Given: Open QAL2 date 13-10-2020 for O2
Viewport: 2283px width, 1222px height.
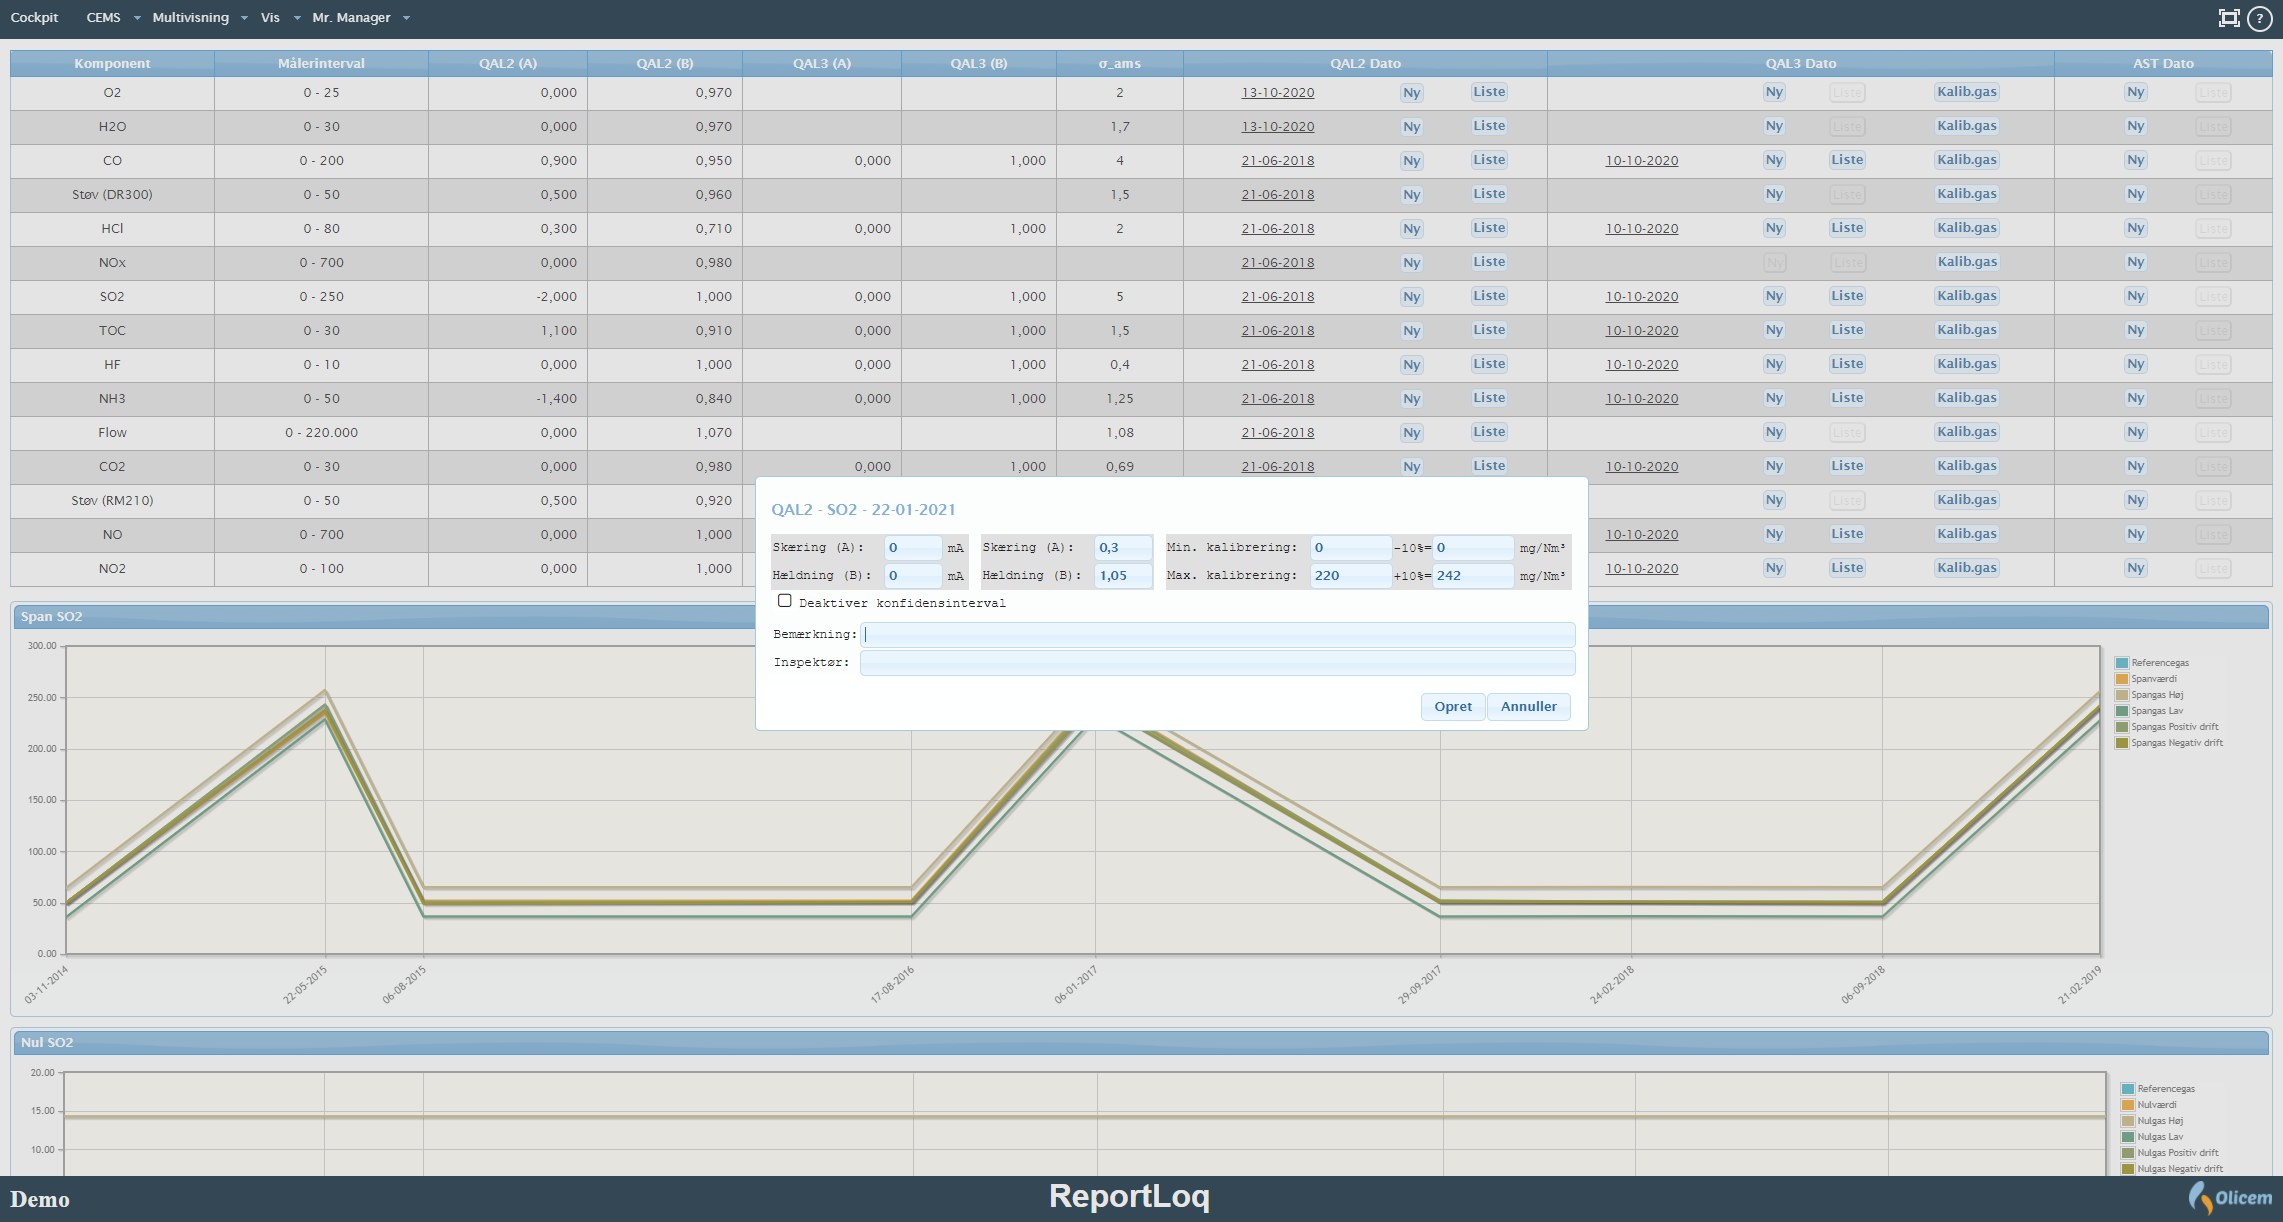Looking at the screenshot, I should pyautogui.click(x=1277, y=92).
